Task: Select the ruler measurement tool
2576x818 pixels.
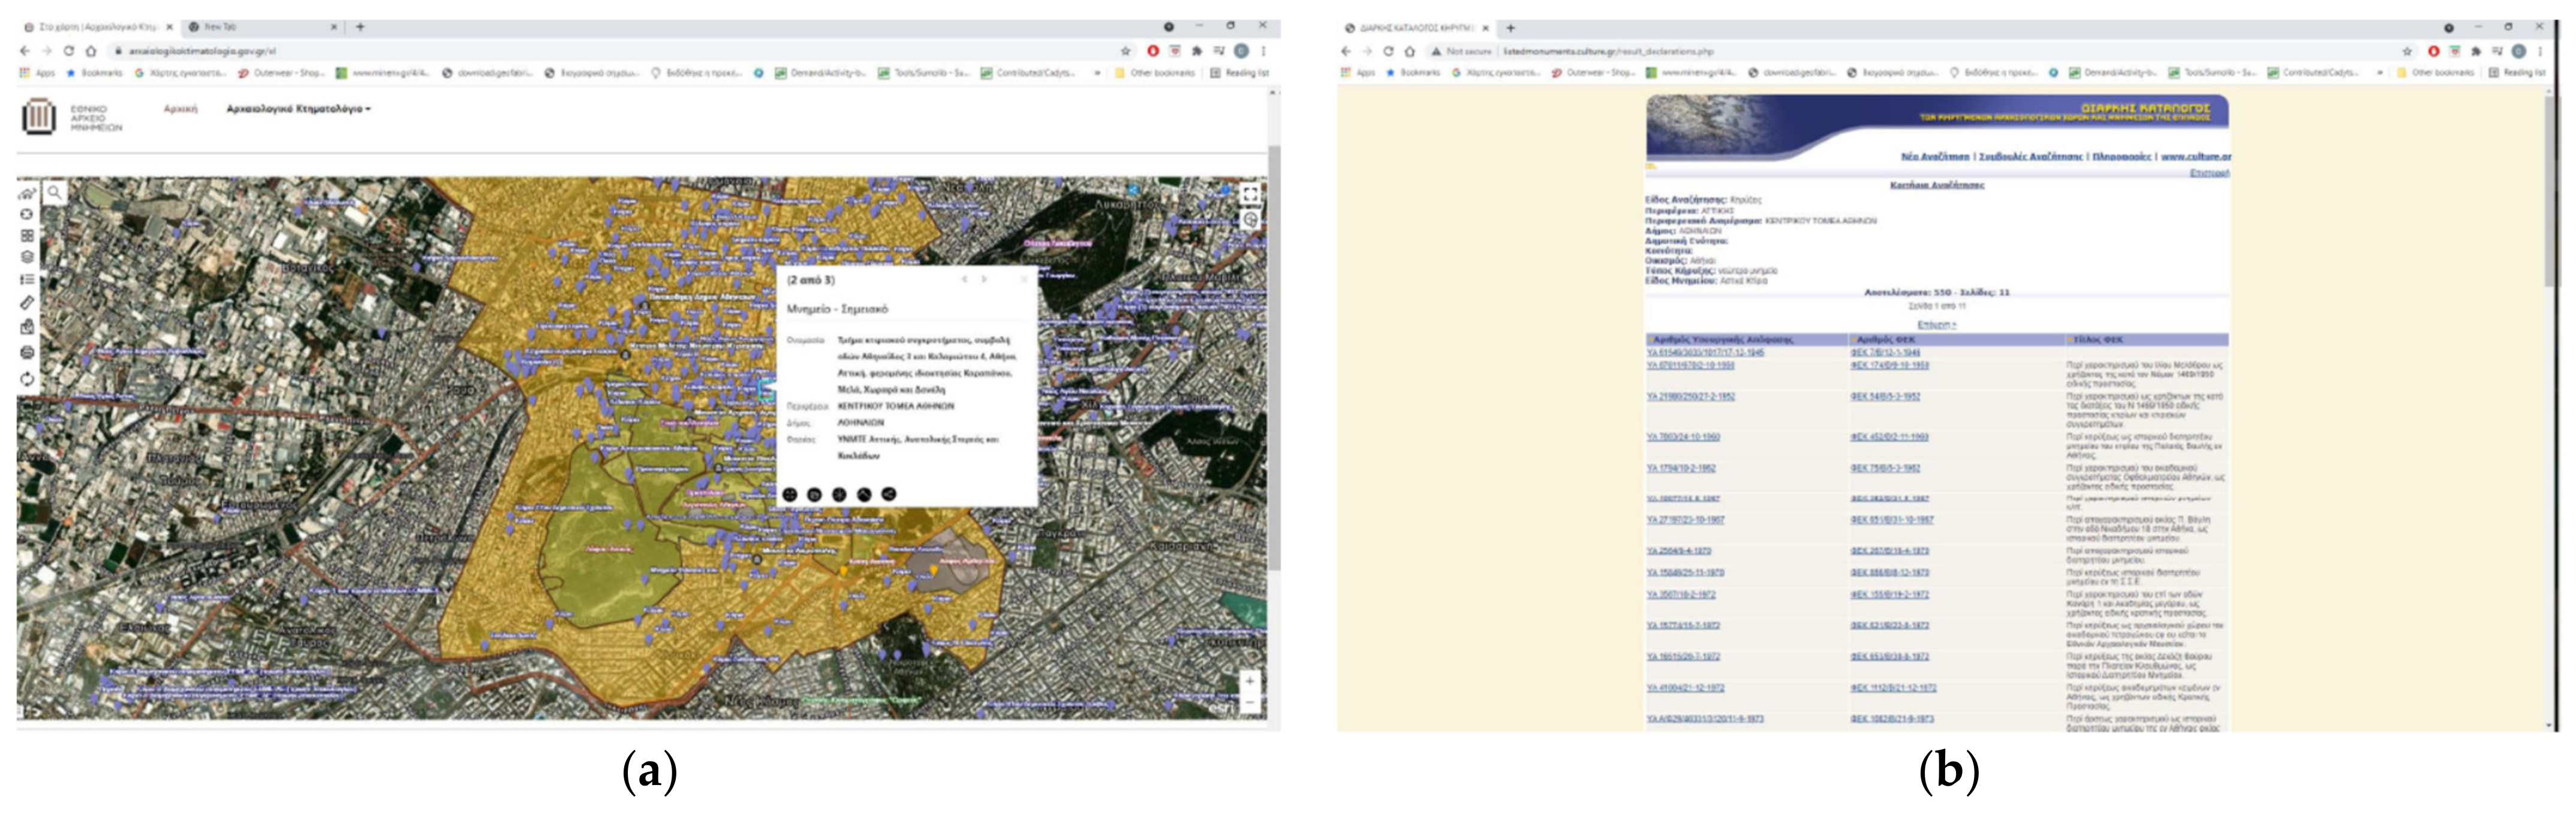Action: (x=27, y=302)
